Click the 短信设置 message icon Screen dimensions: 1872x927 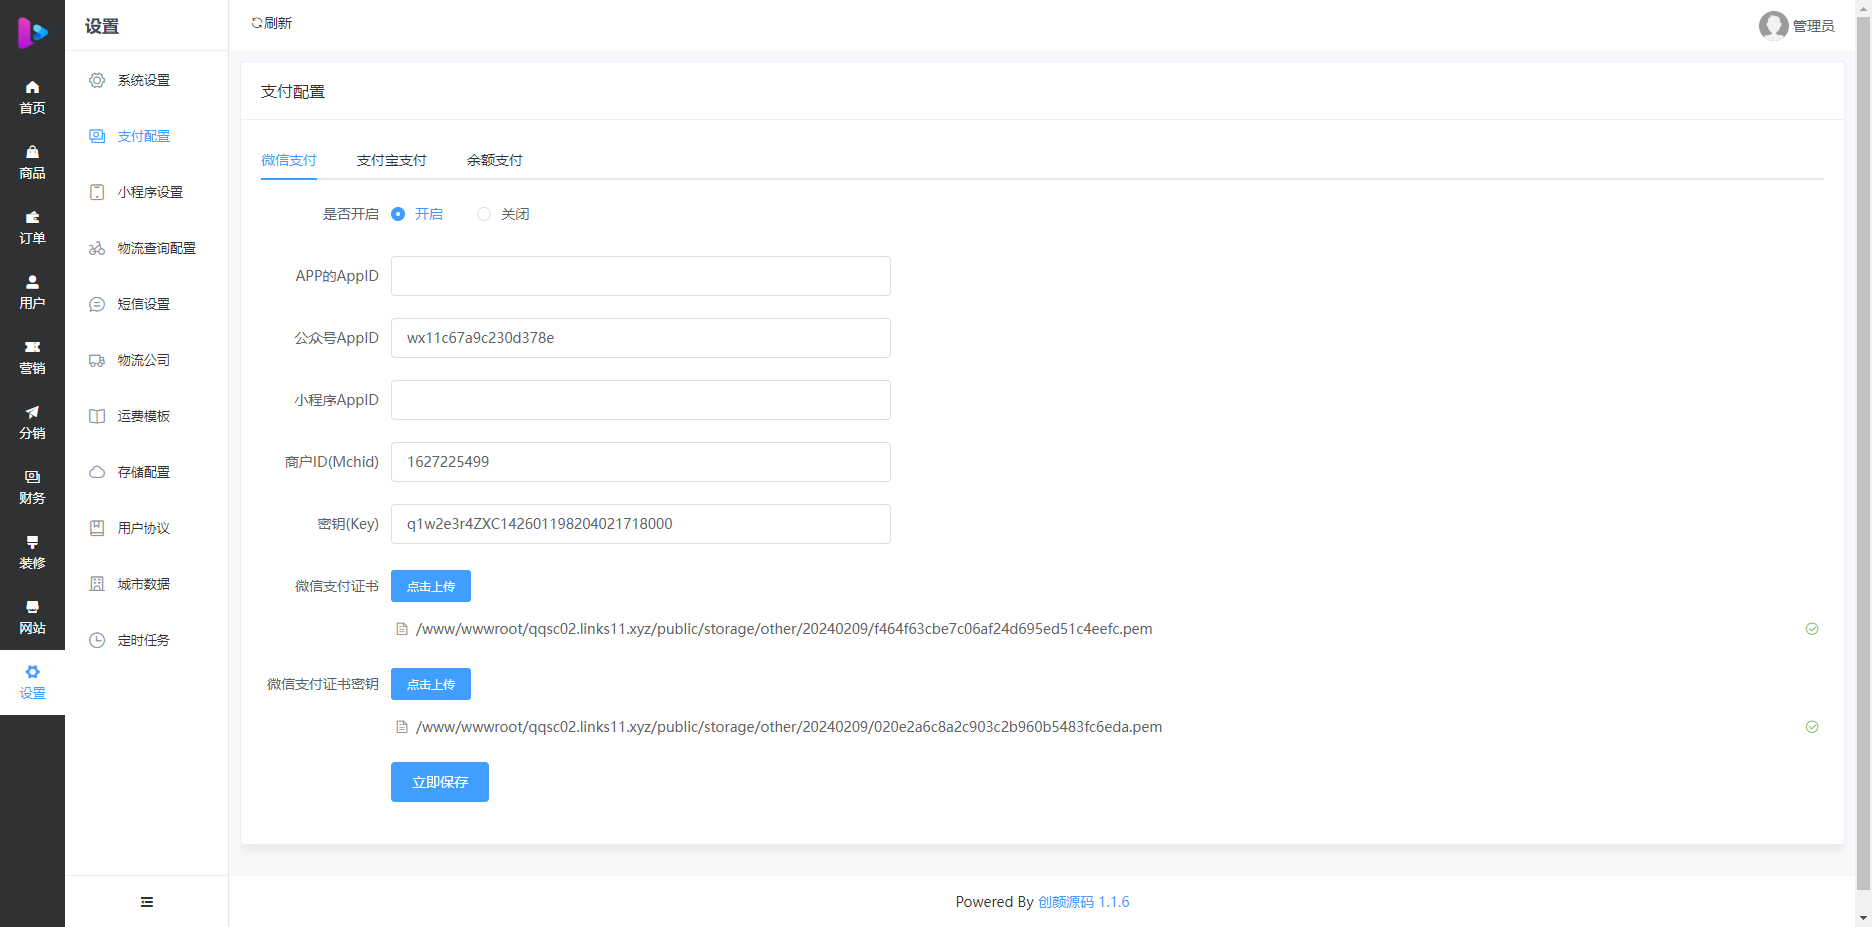[x=97, y=304]
